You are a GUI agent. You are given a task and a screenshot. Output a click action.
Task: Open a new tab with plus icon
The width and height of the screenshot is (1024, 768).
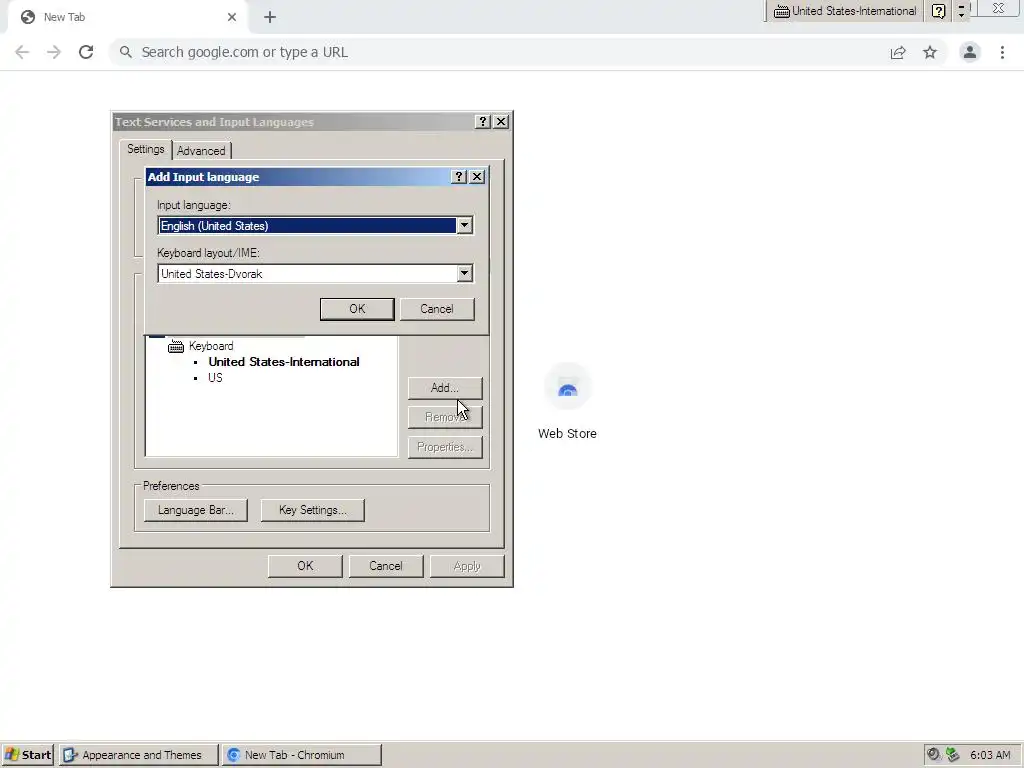click(x=270, y=18)
